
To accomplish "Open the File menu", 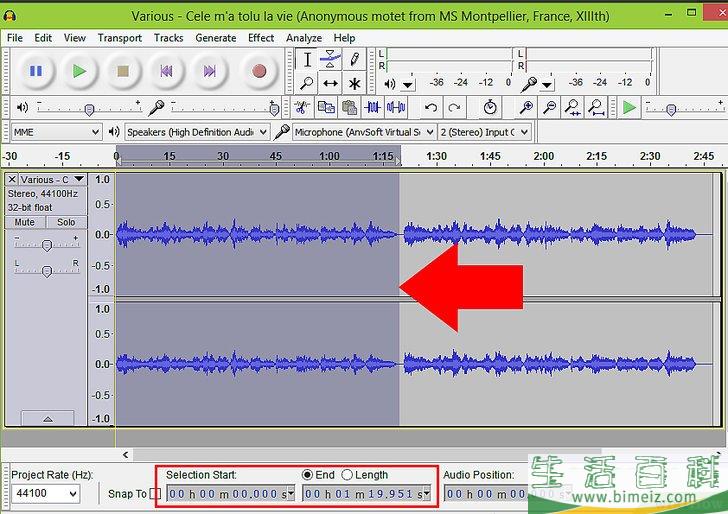I will coord(15,38).
